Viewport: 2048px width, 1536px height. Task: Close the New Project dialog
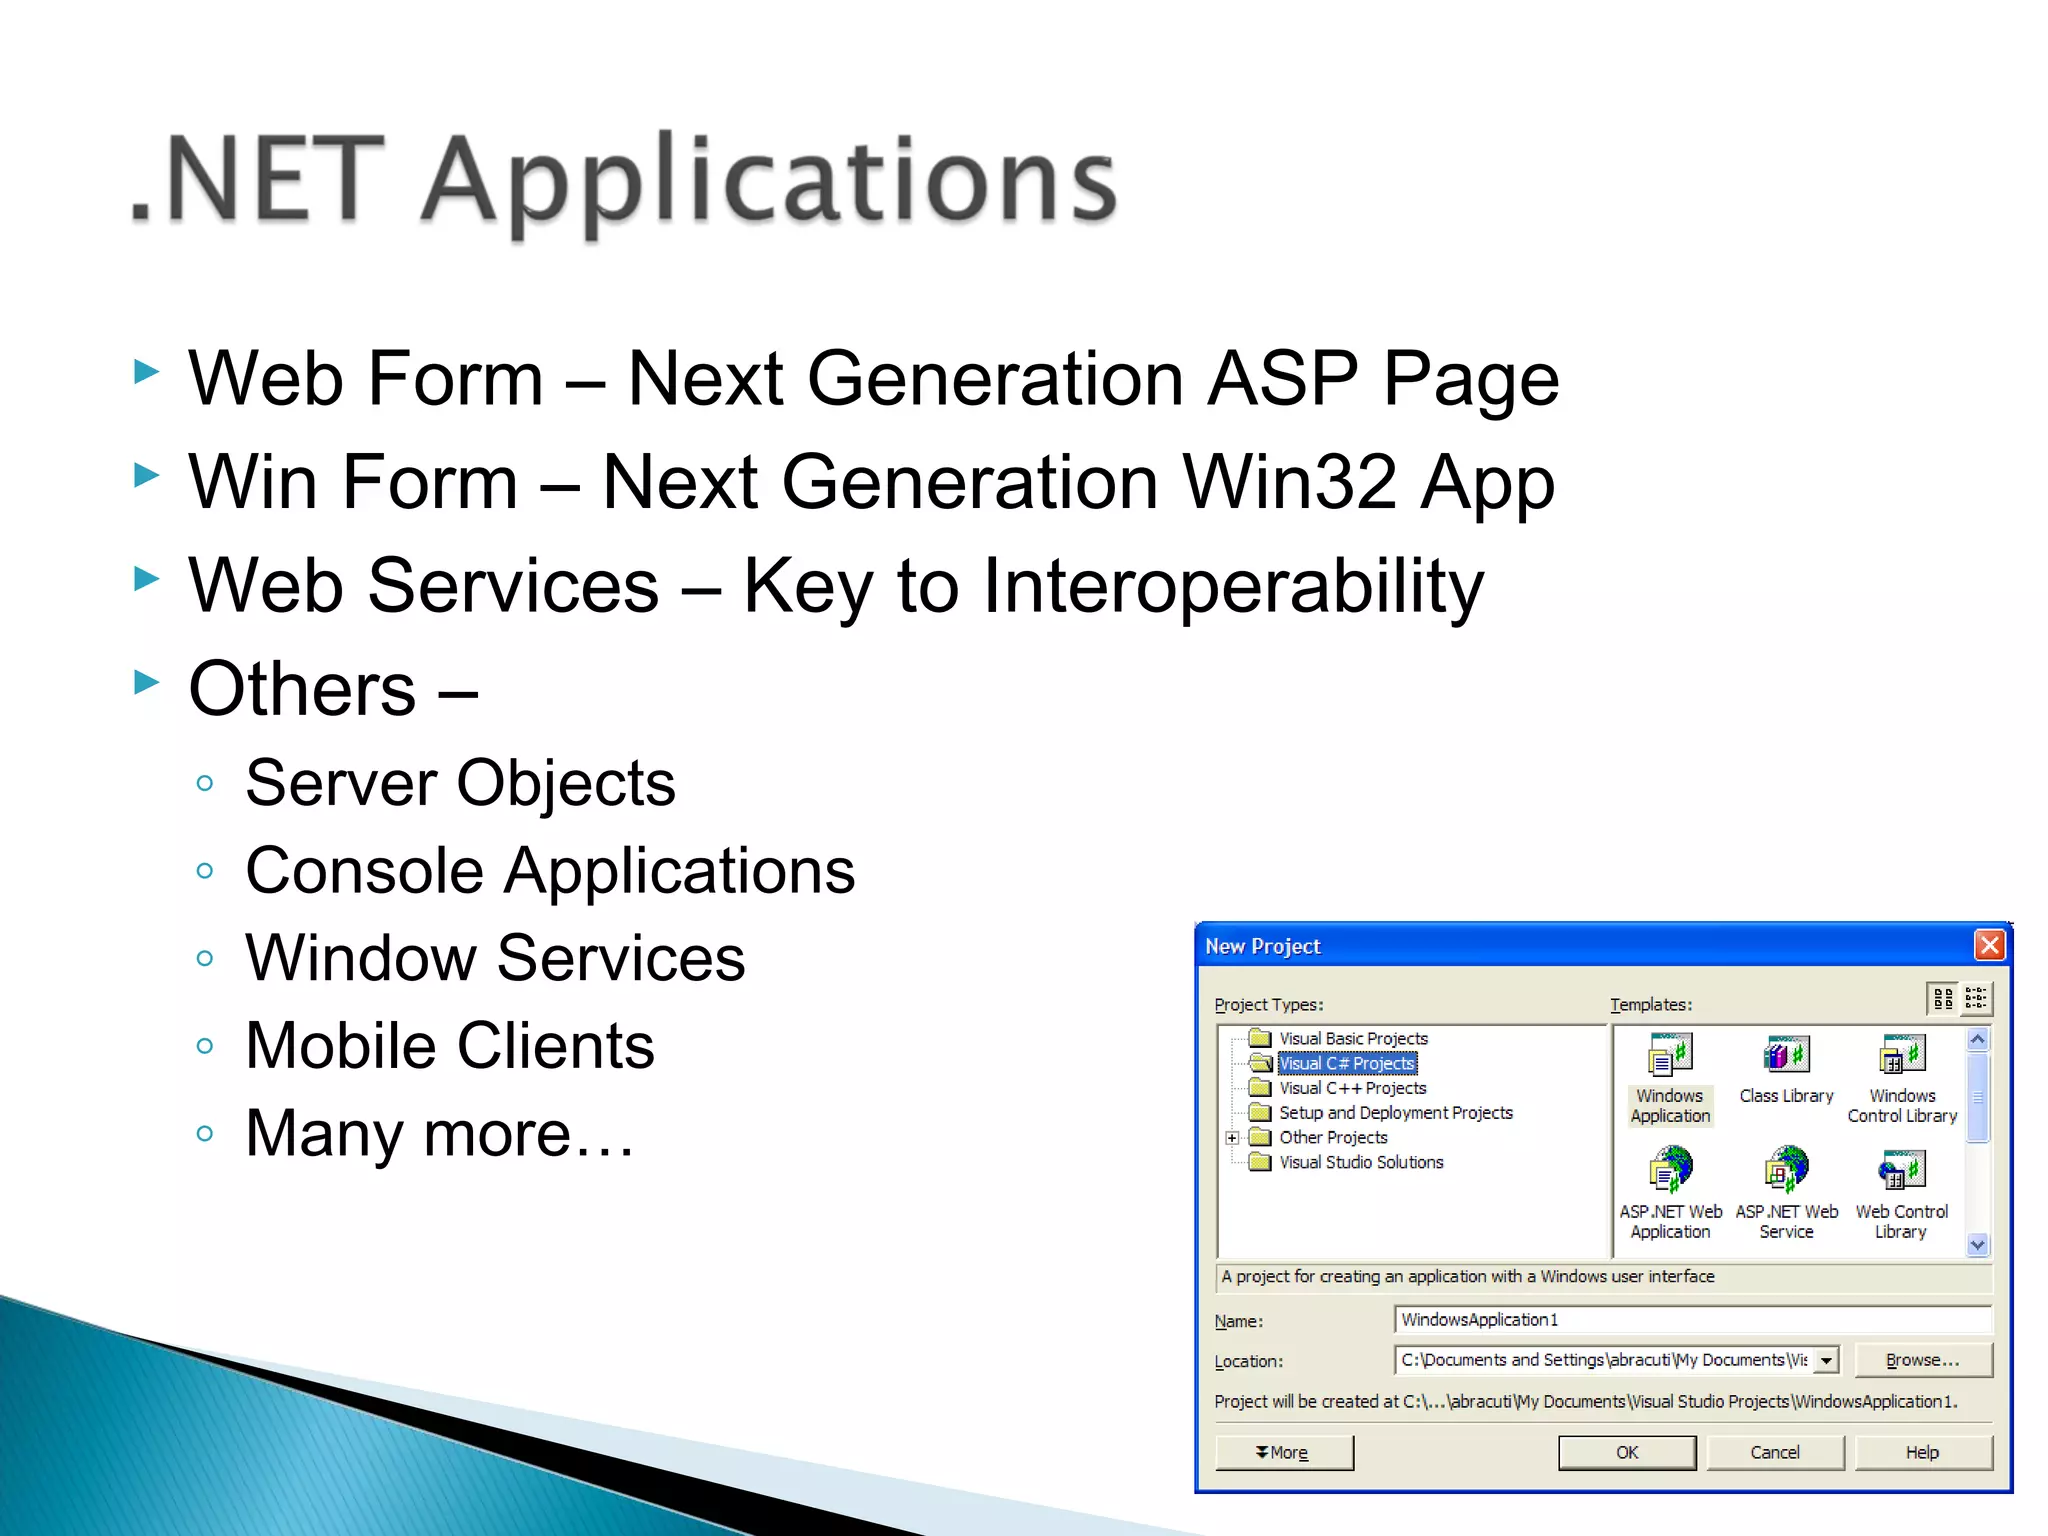tap(1989, 945)
